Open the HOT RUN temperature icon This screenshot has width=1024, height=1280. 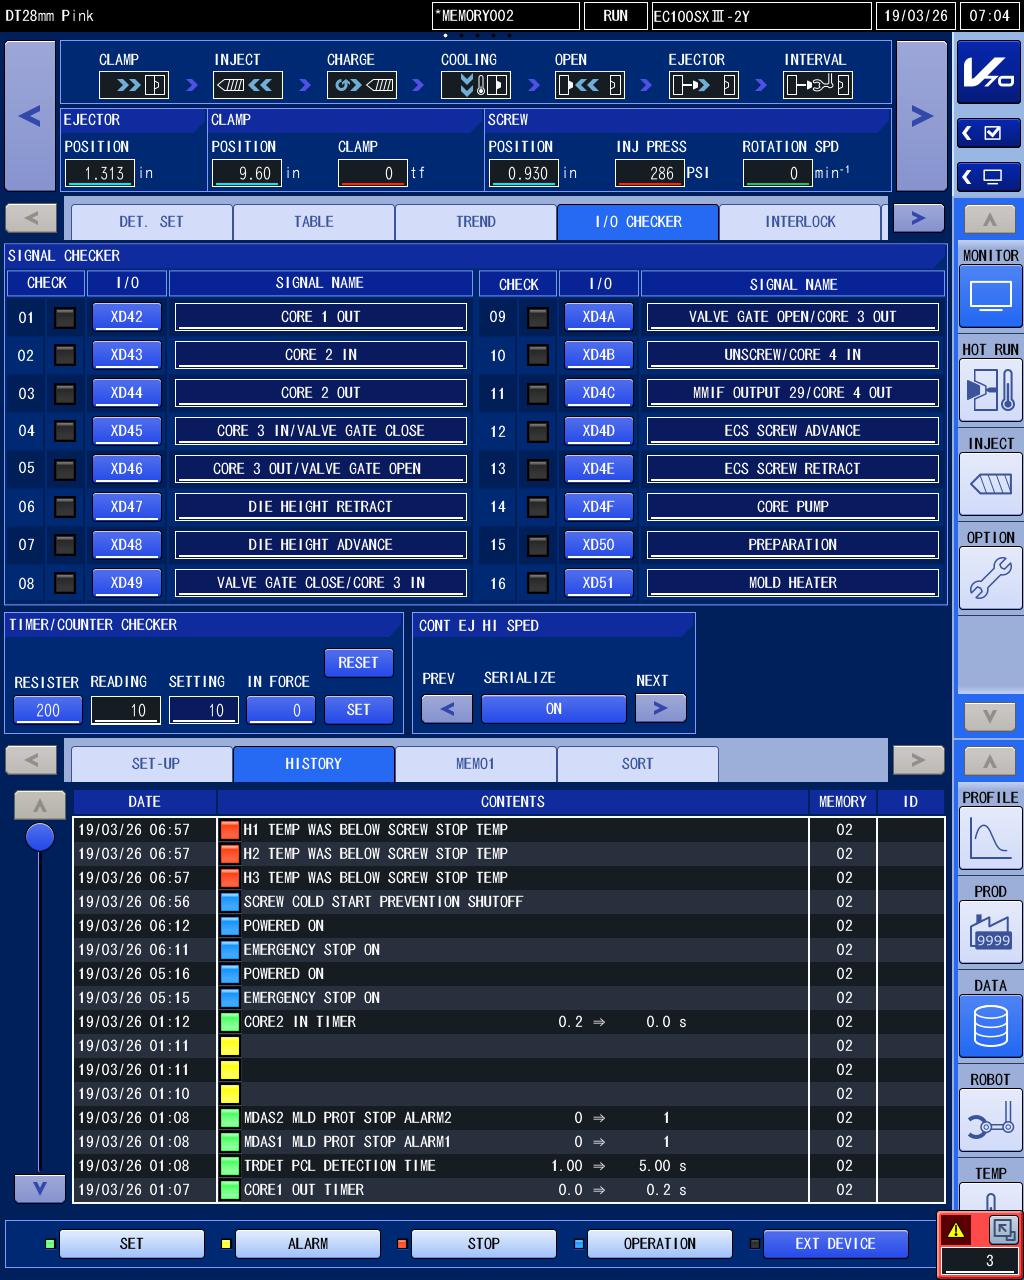[990, 392]
